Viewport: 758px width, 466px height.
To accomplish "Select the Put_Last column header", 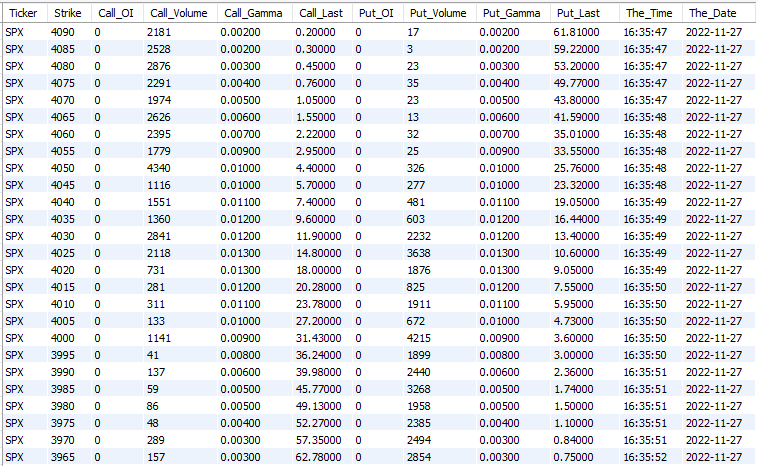I will (x=580, y=13).
